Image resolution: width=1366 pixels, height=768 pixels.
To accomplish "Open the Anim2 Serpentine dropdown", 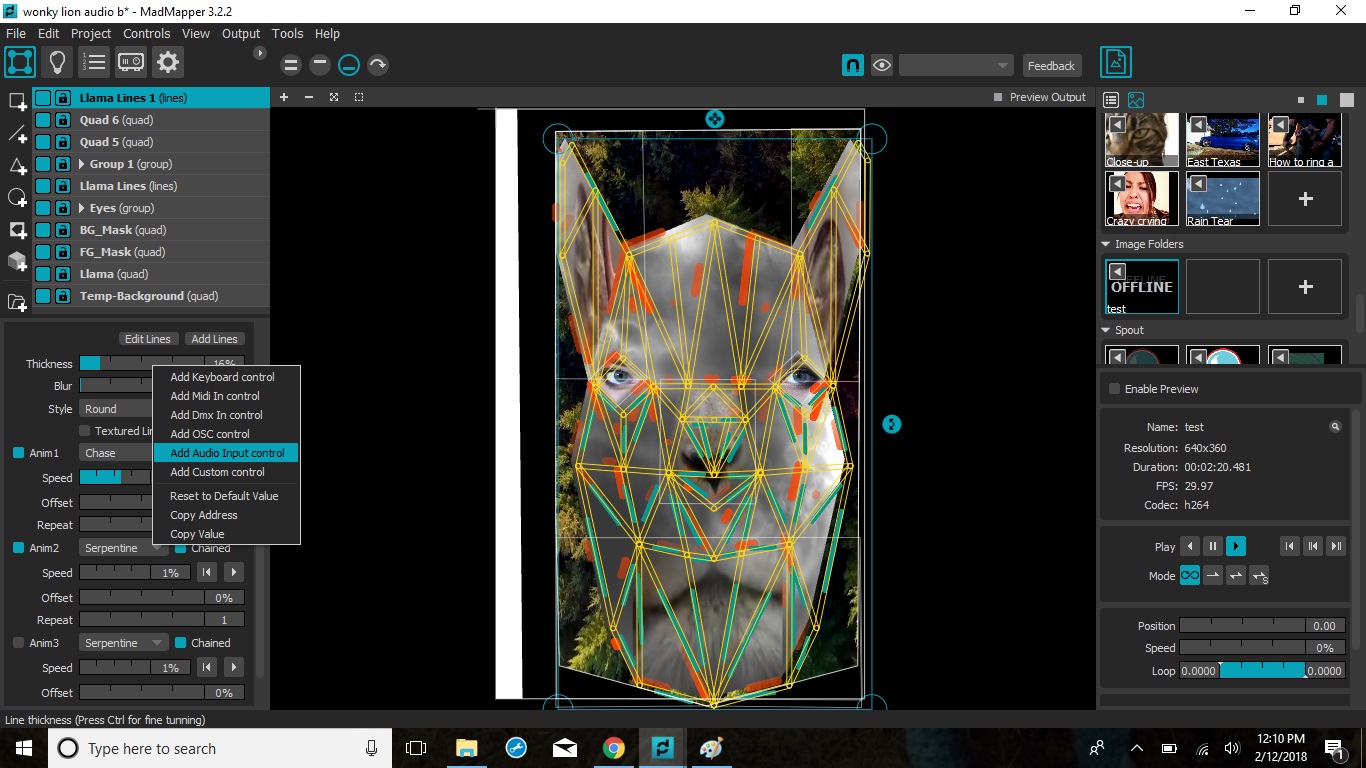I will (122, 547).
